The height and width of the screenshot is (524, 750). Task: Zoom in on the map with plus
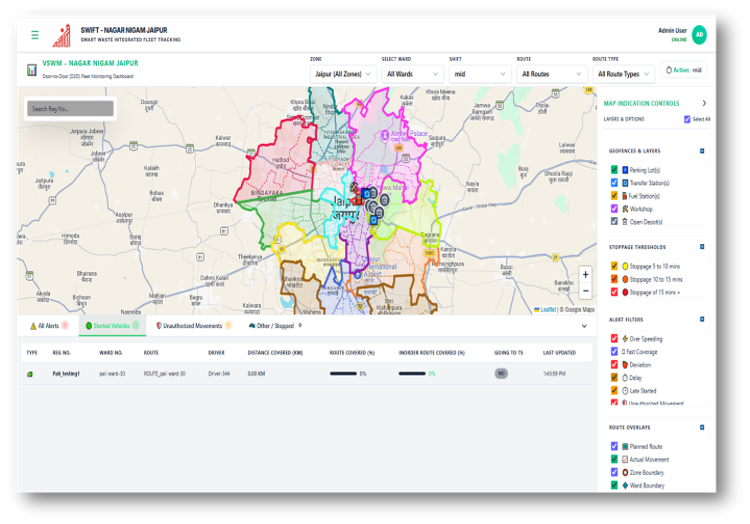pyautogui.click(x=585, y=274)
